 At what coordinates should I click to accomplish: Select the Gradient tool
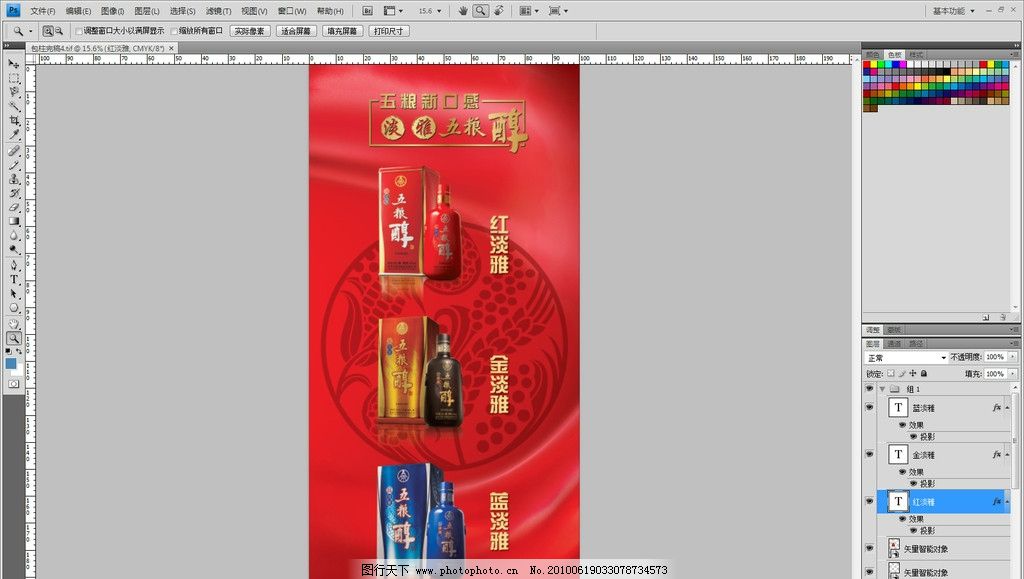[x=14, y=222]
